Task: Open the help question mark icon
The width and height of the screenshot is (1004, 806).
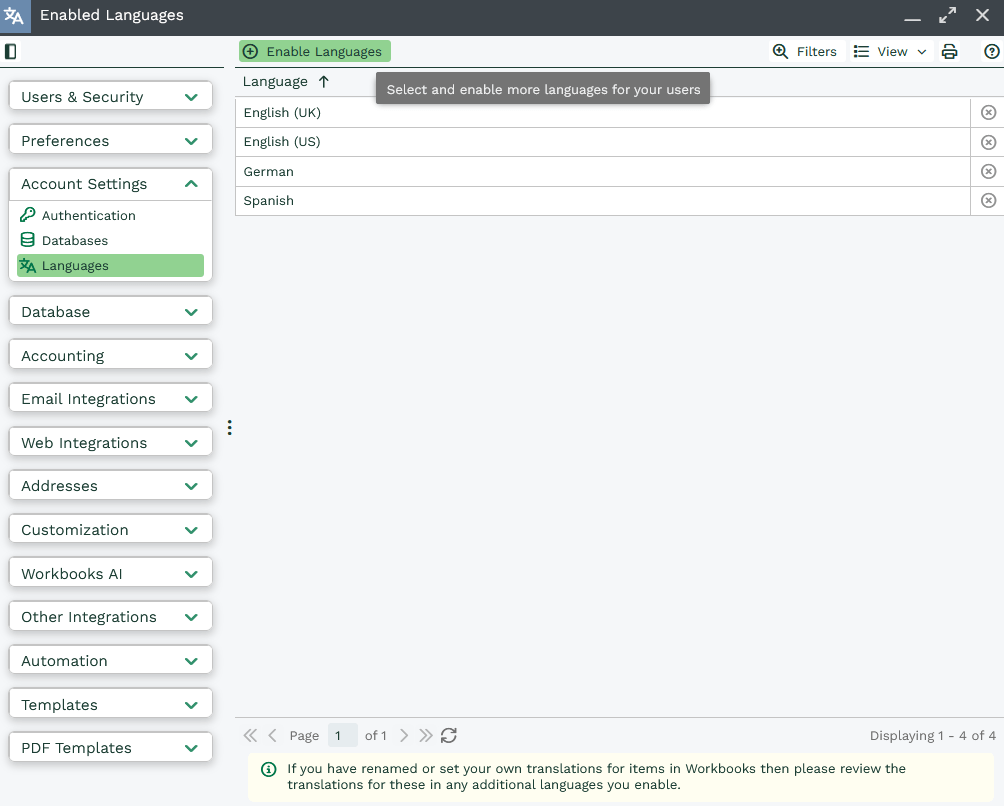Action: 991,52
